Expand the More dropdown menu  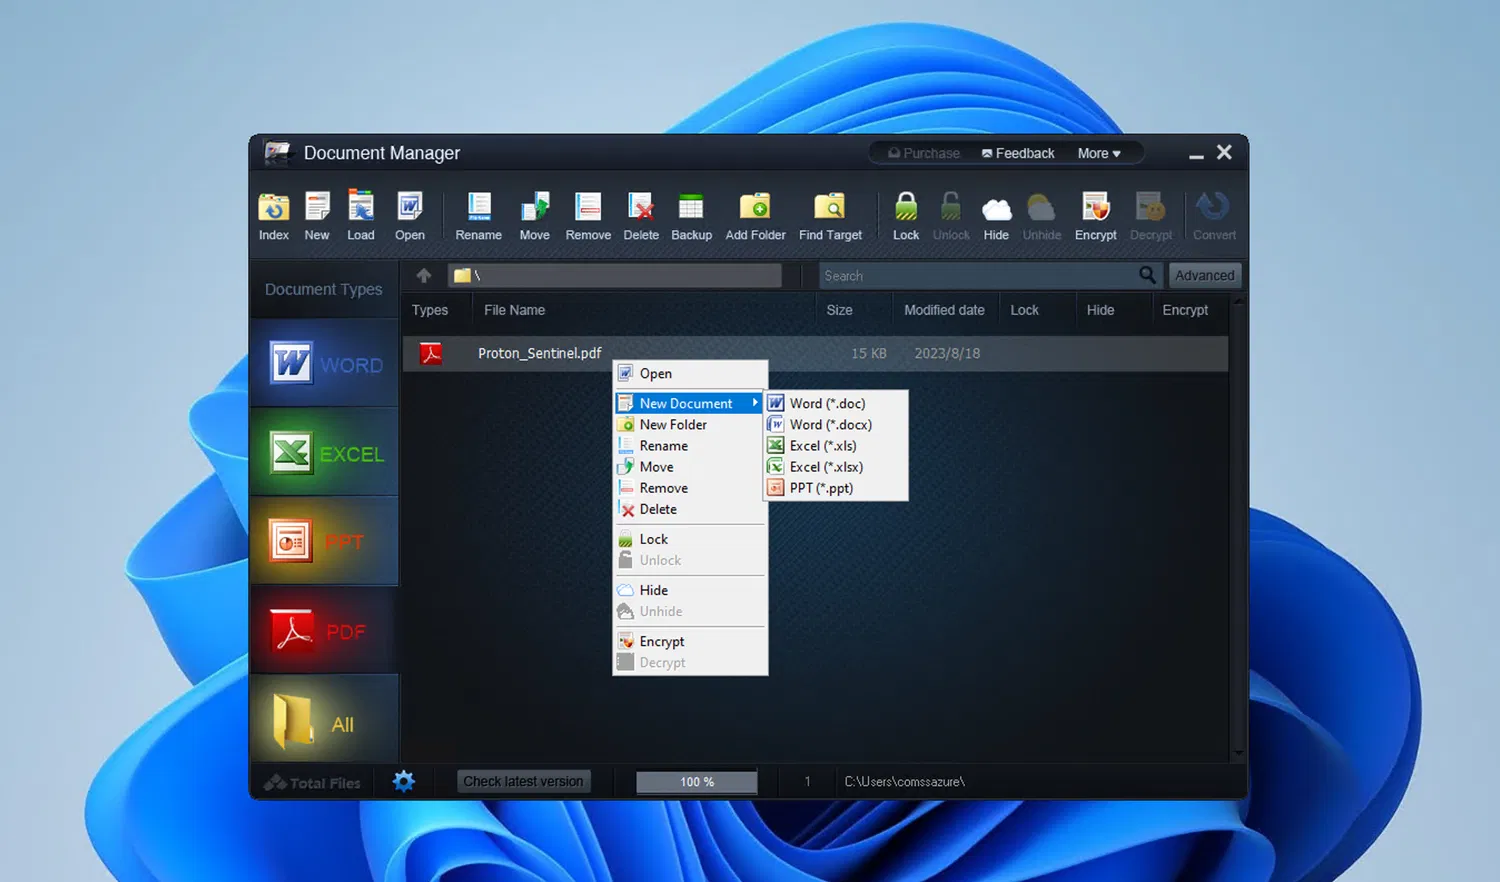[1099, 153]
